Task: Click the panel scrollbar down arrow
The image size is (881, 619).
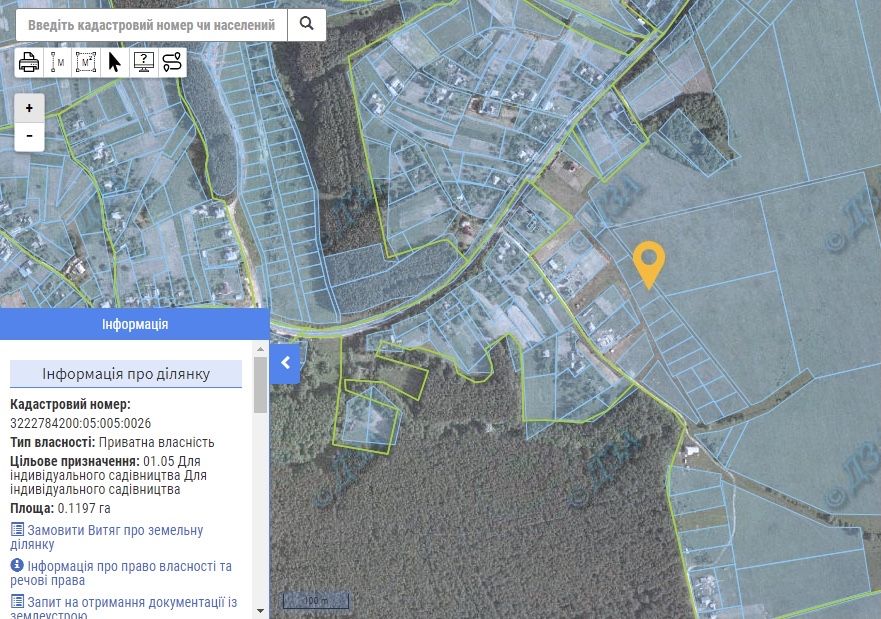Action: (x=260, y=610)
